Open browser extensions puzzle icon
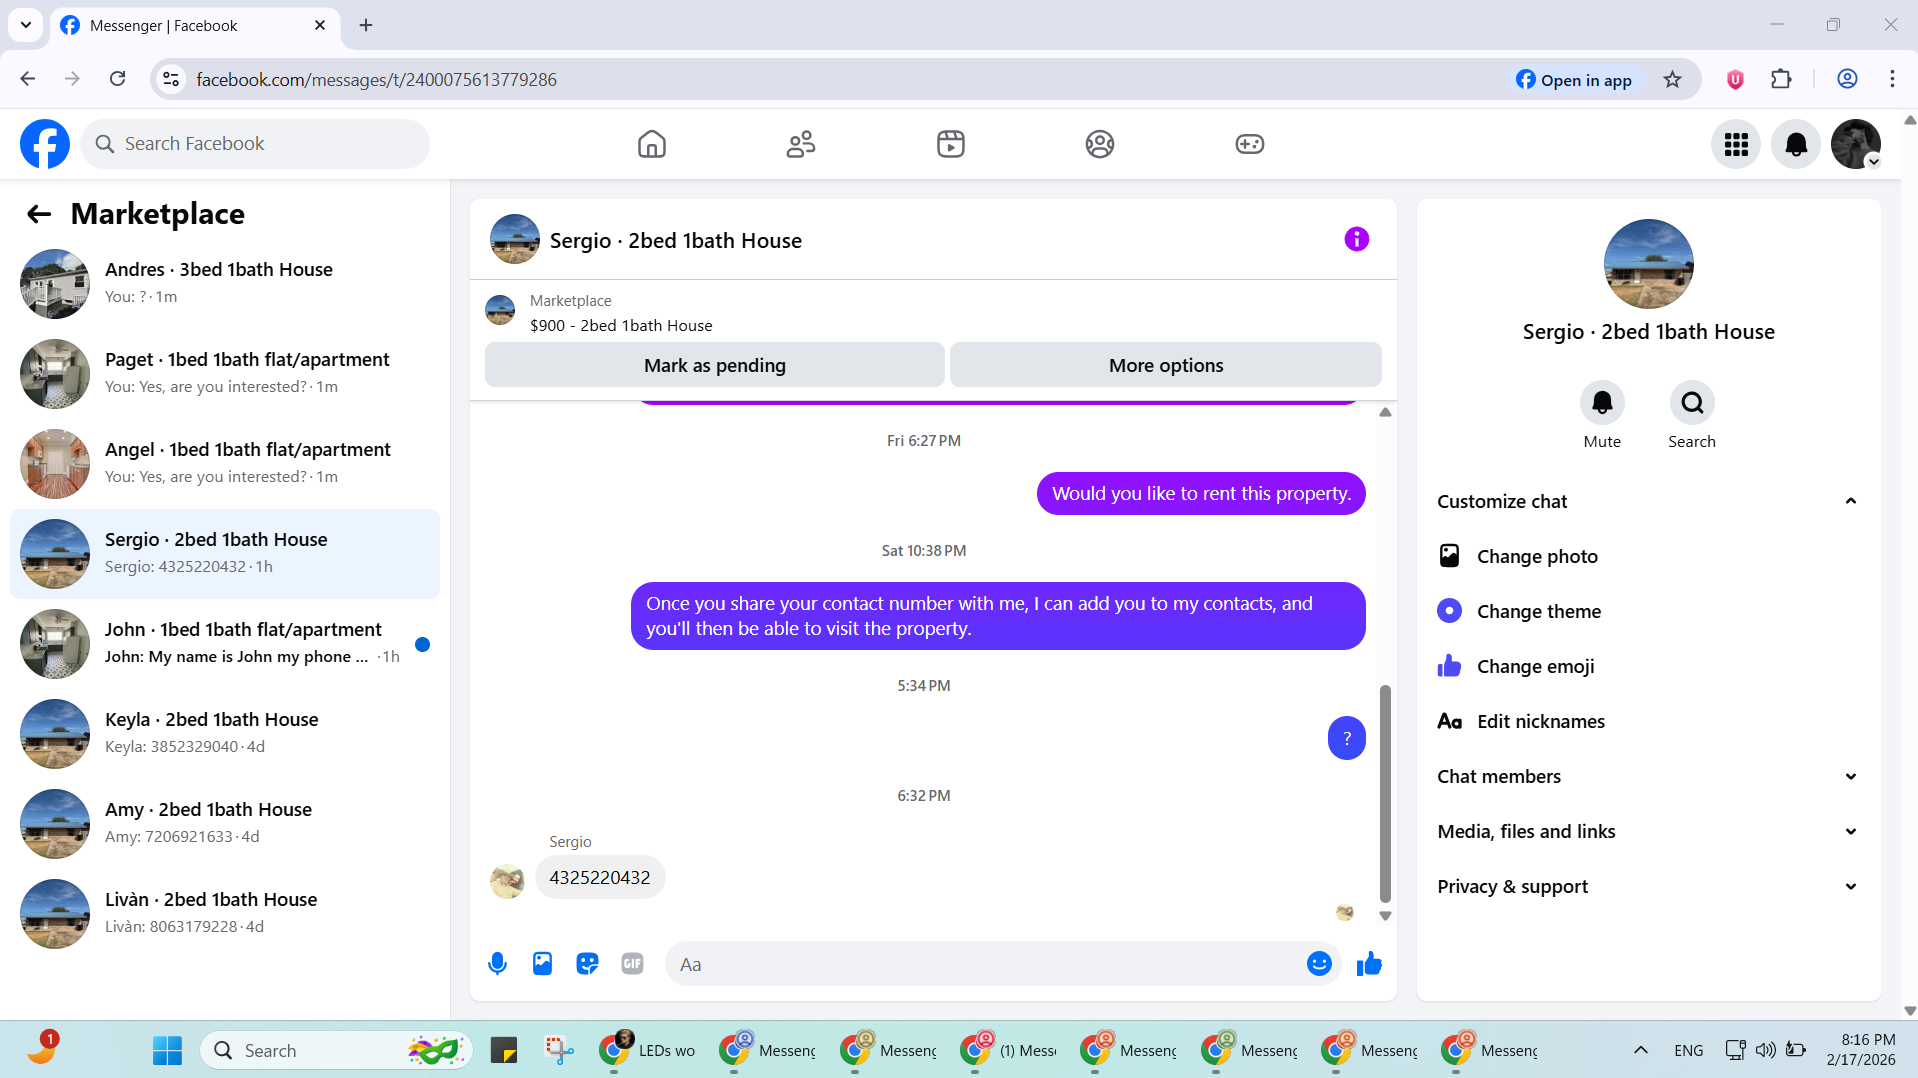 point(1781,79)
